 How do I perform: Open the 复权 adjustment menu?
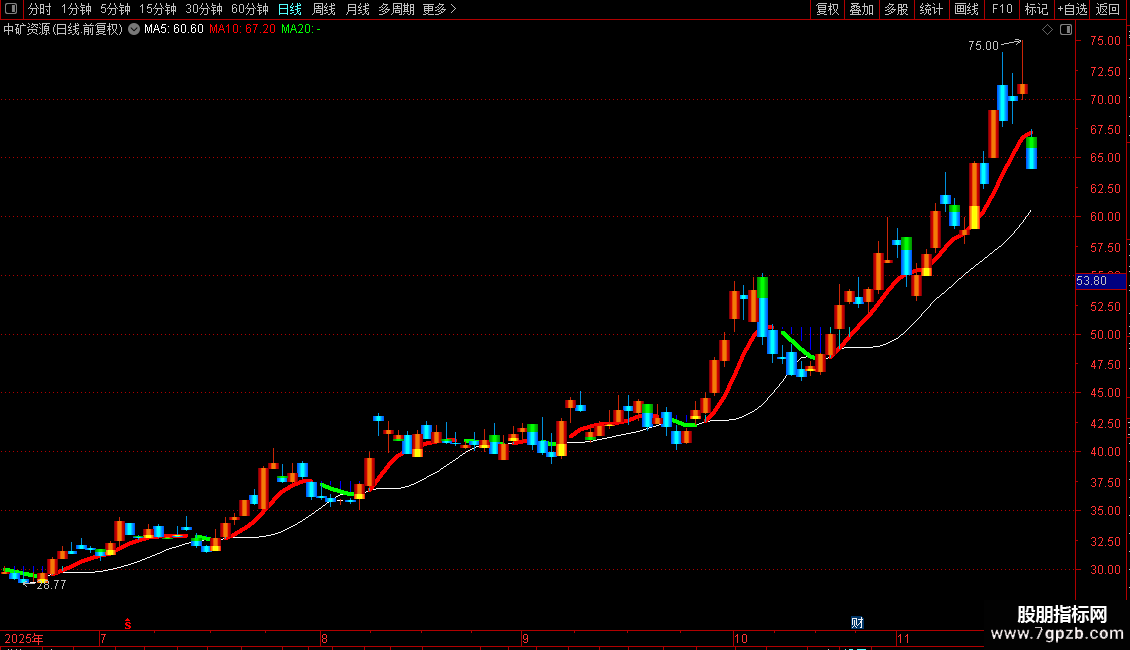pyautogui.click(x=827, y=9)
